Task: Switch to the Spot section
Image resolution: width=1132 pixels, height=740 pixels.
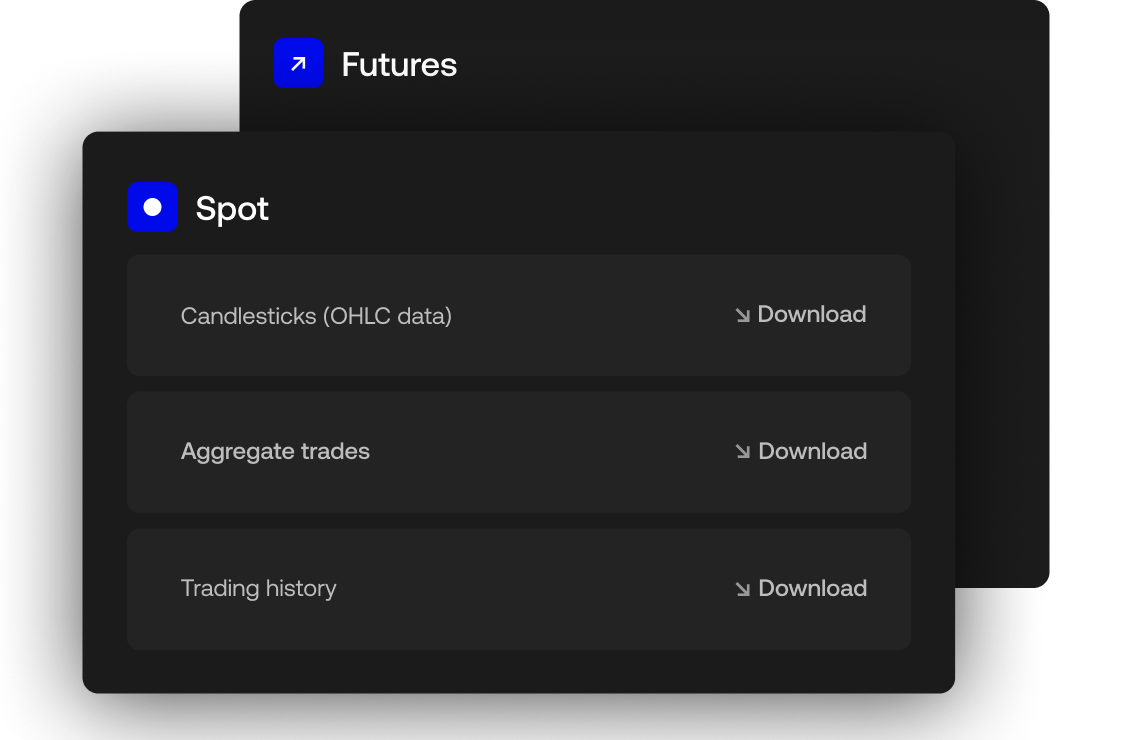Action: click(x=233, y=207)
